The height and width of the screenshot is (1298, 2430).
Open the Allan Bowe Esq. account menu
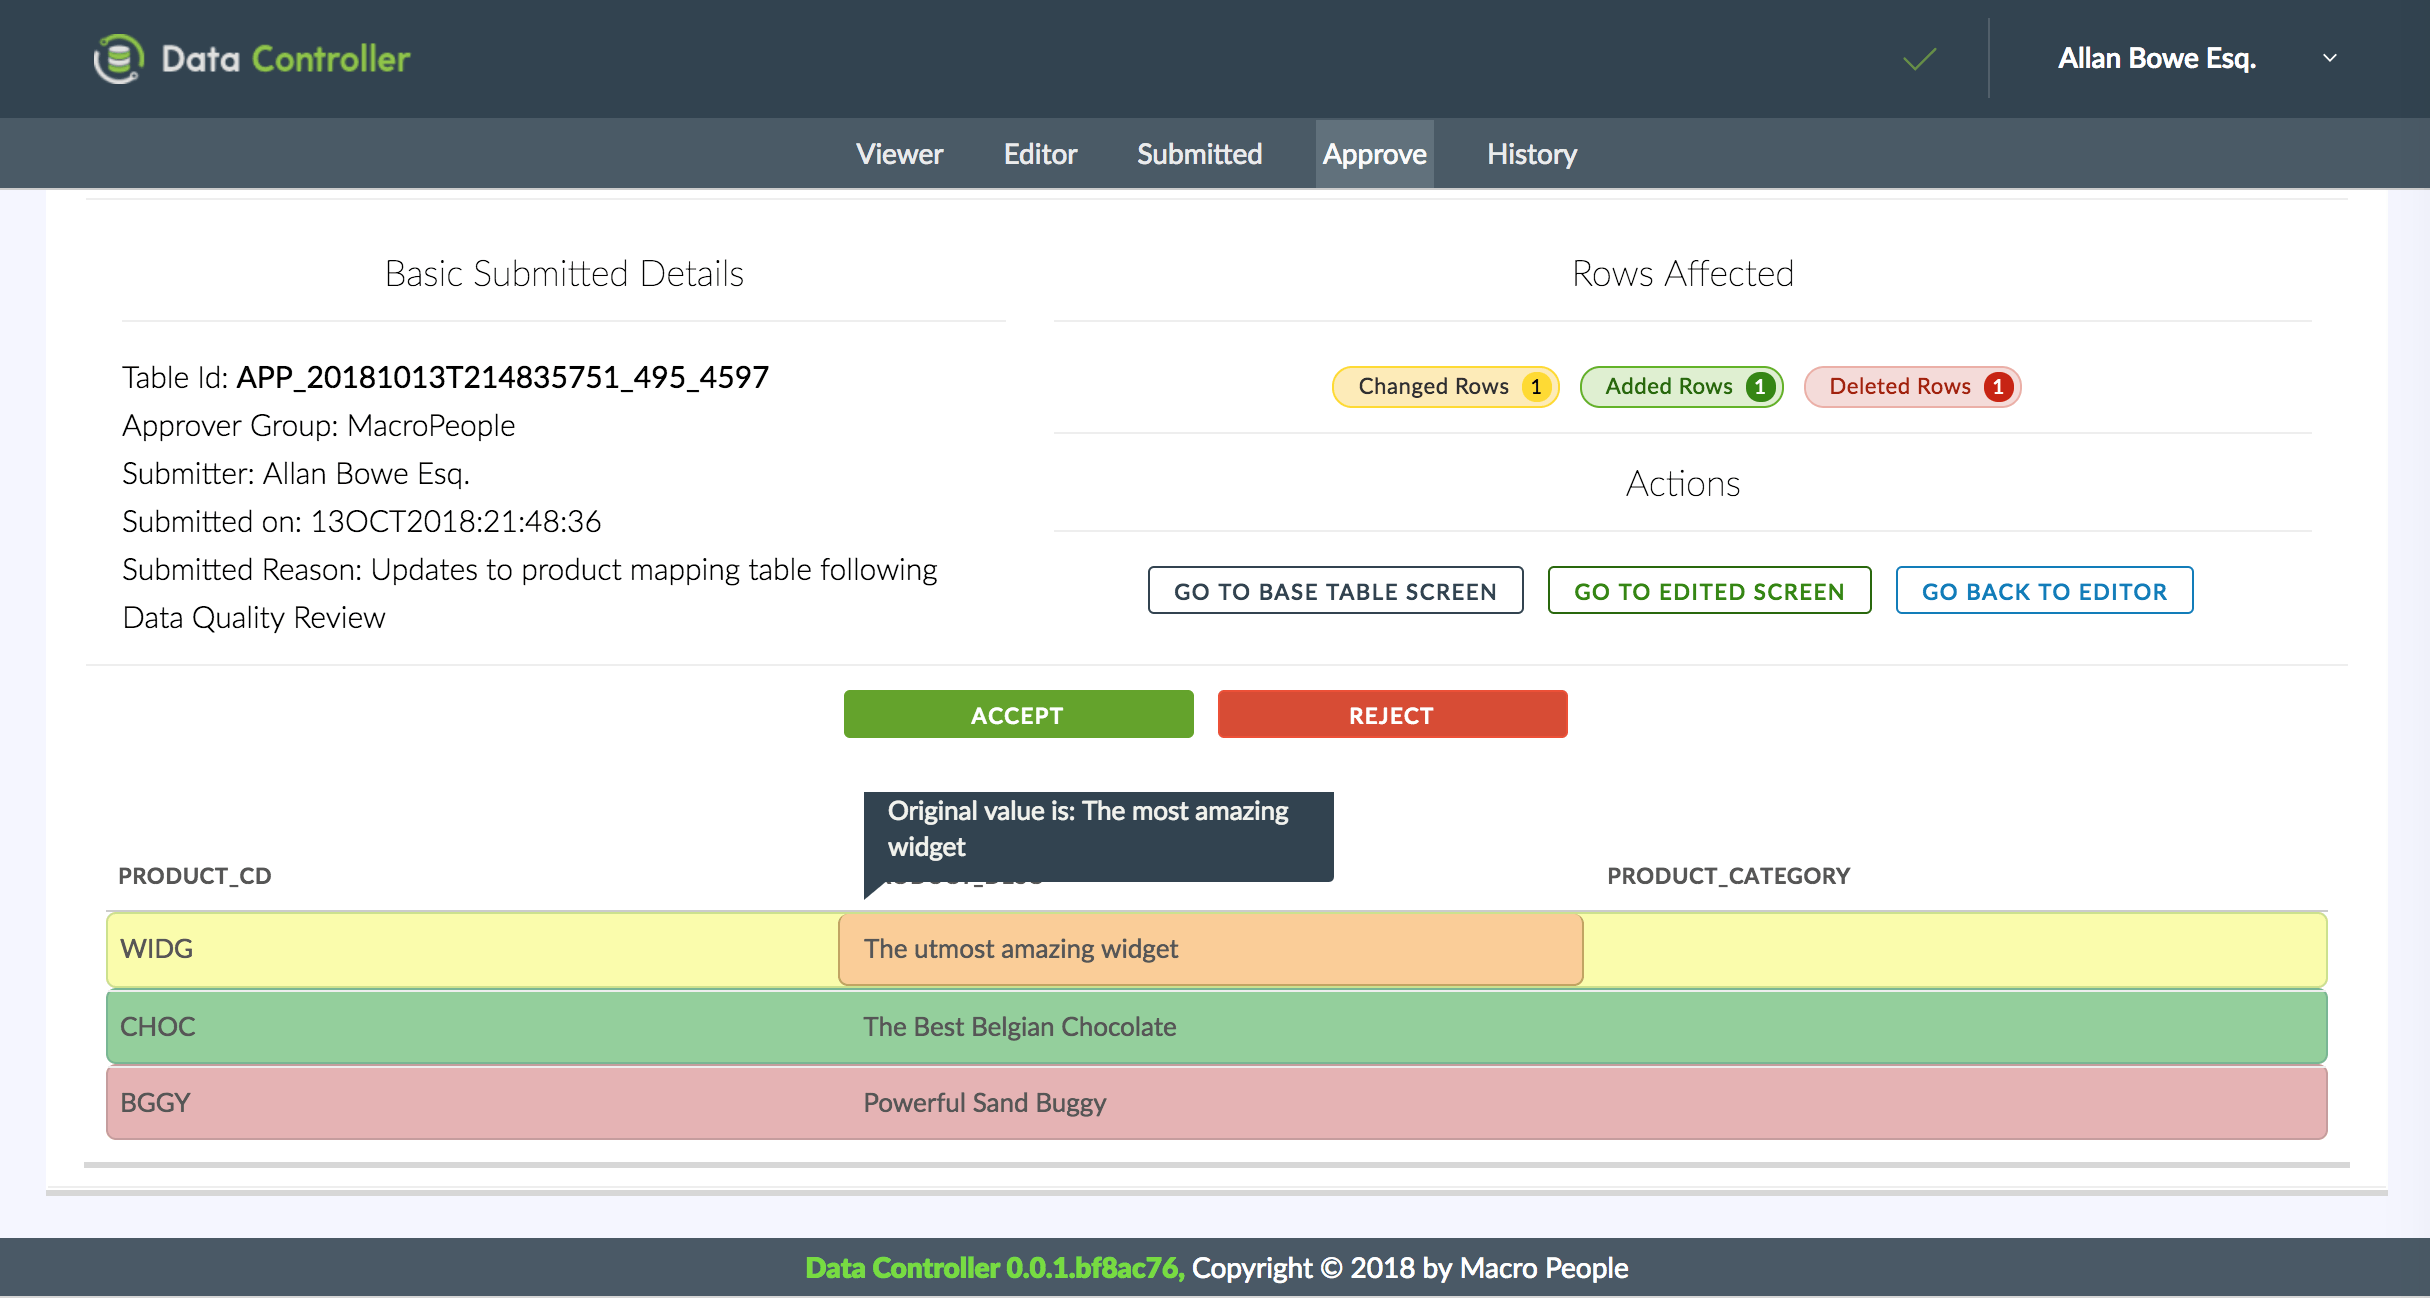click(x=2156, y=59)
